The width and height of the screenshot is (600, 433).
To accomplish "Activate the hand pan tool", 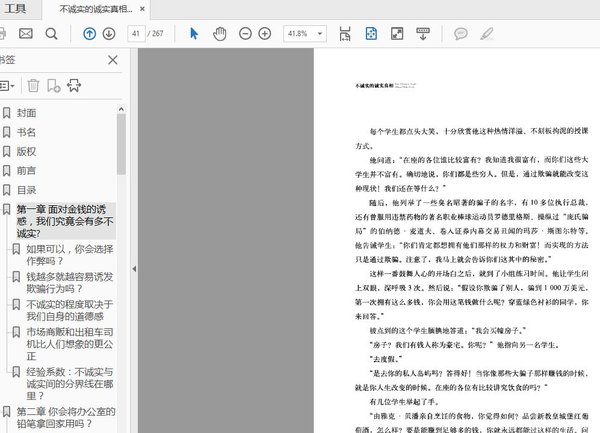I will [x=221, y=34].
